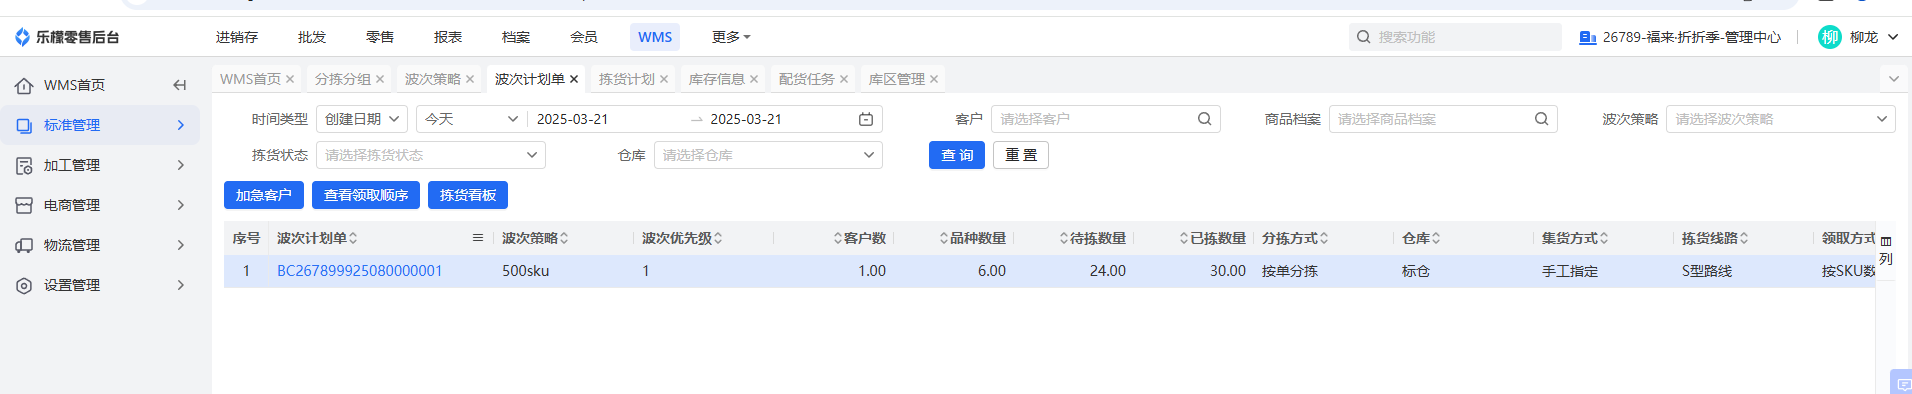Sort by 波次计划单 column

coord(353,238)
